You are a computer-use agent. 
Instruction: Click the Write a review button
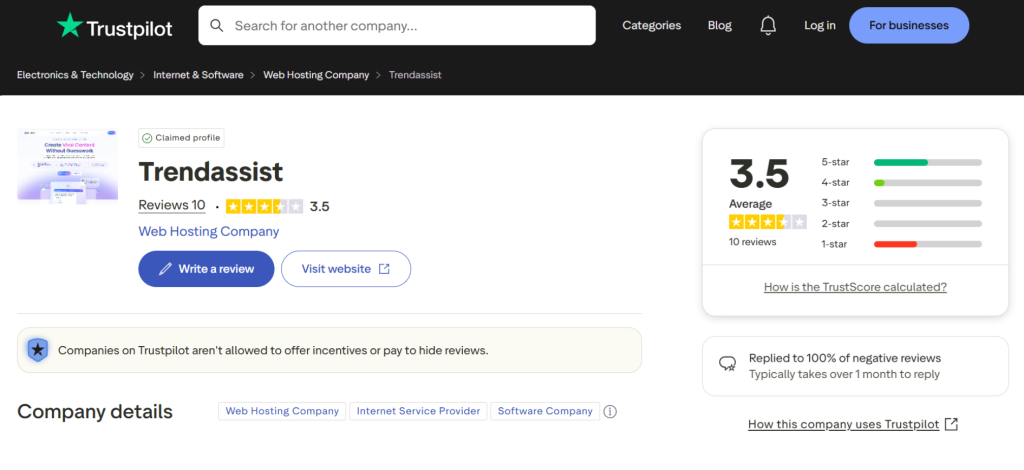tap(206, 269)
